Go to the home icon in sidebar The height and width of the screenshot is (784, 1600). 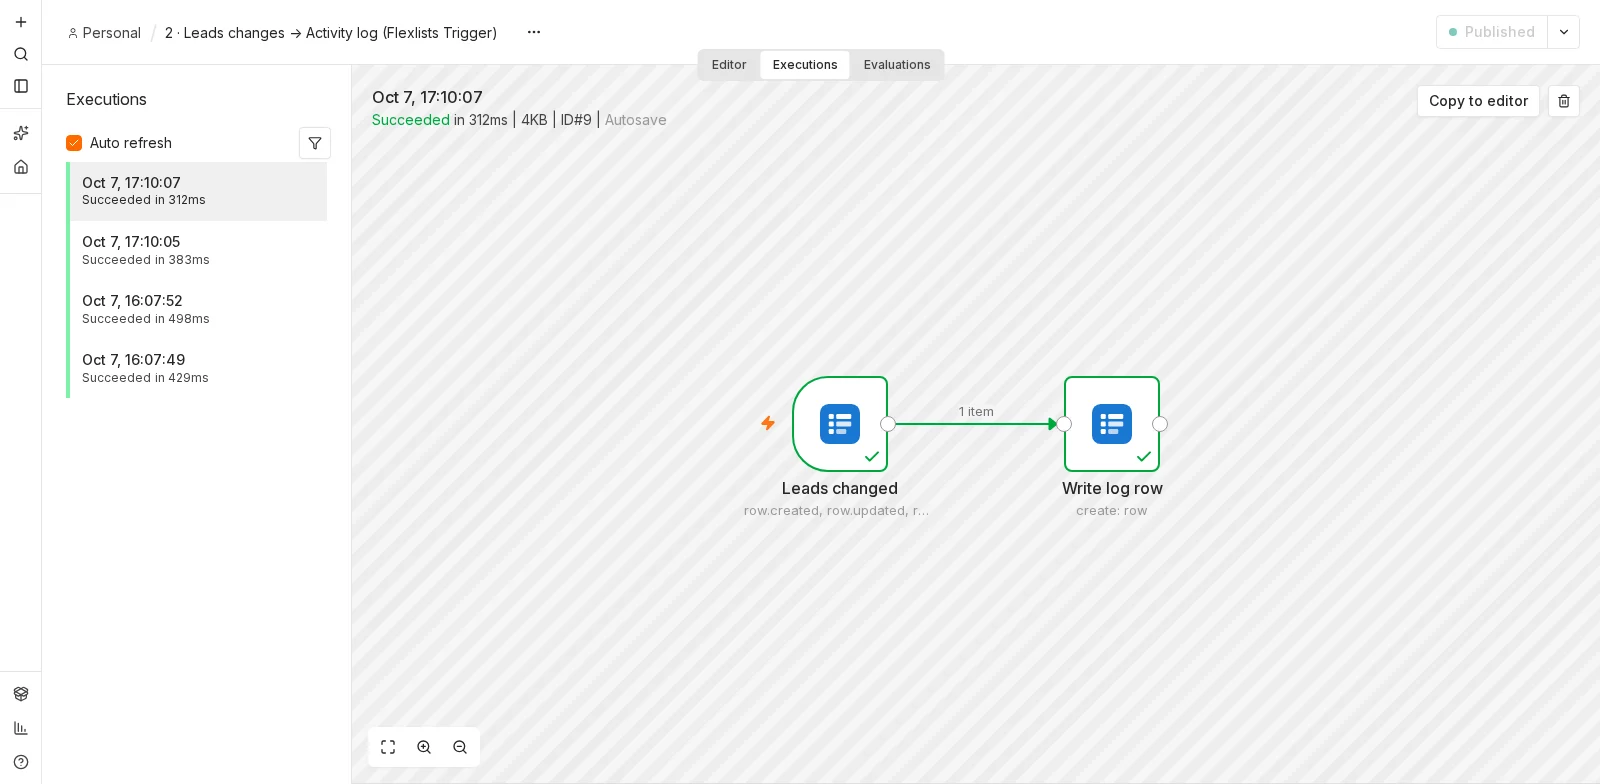21,167
